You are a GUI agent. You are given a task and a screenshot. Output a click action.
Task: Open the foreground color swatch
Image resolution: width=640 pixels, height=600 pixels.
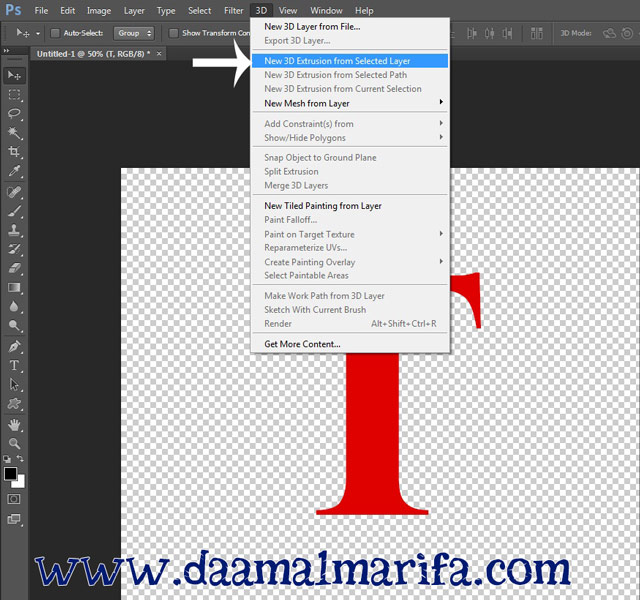coord(10,474)
